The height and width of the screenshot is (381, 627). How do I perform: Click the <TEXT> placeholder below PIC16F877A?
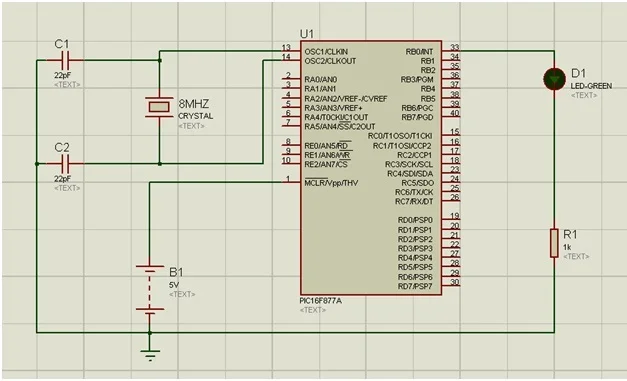pos(313,310)
